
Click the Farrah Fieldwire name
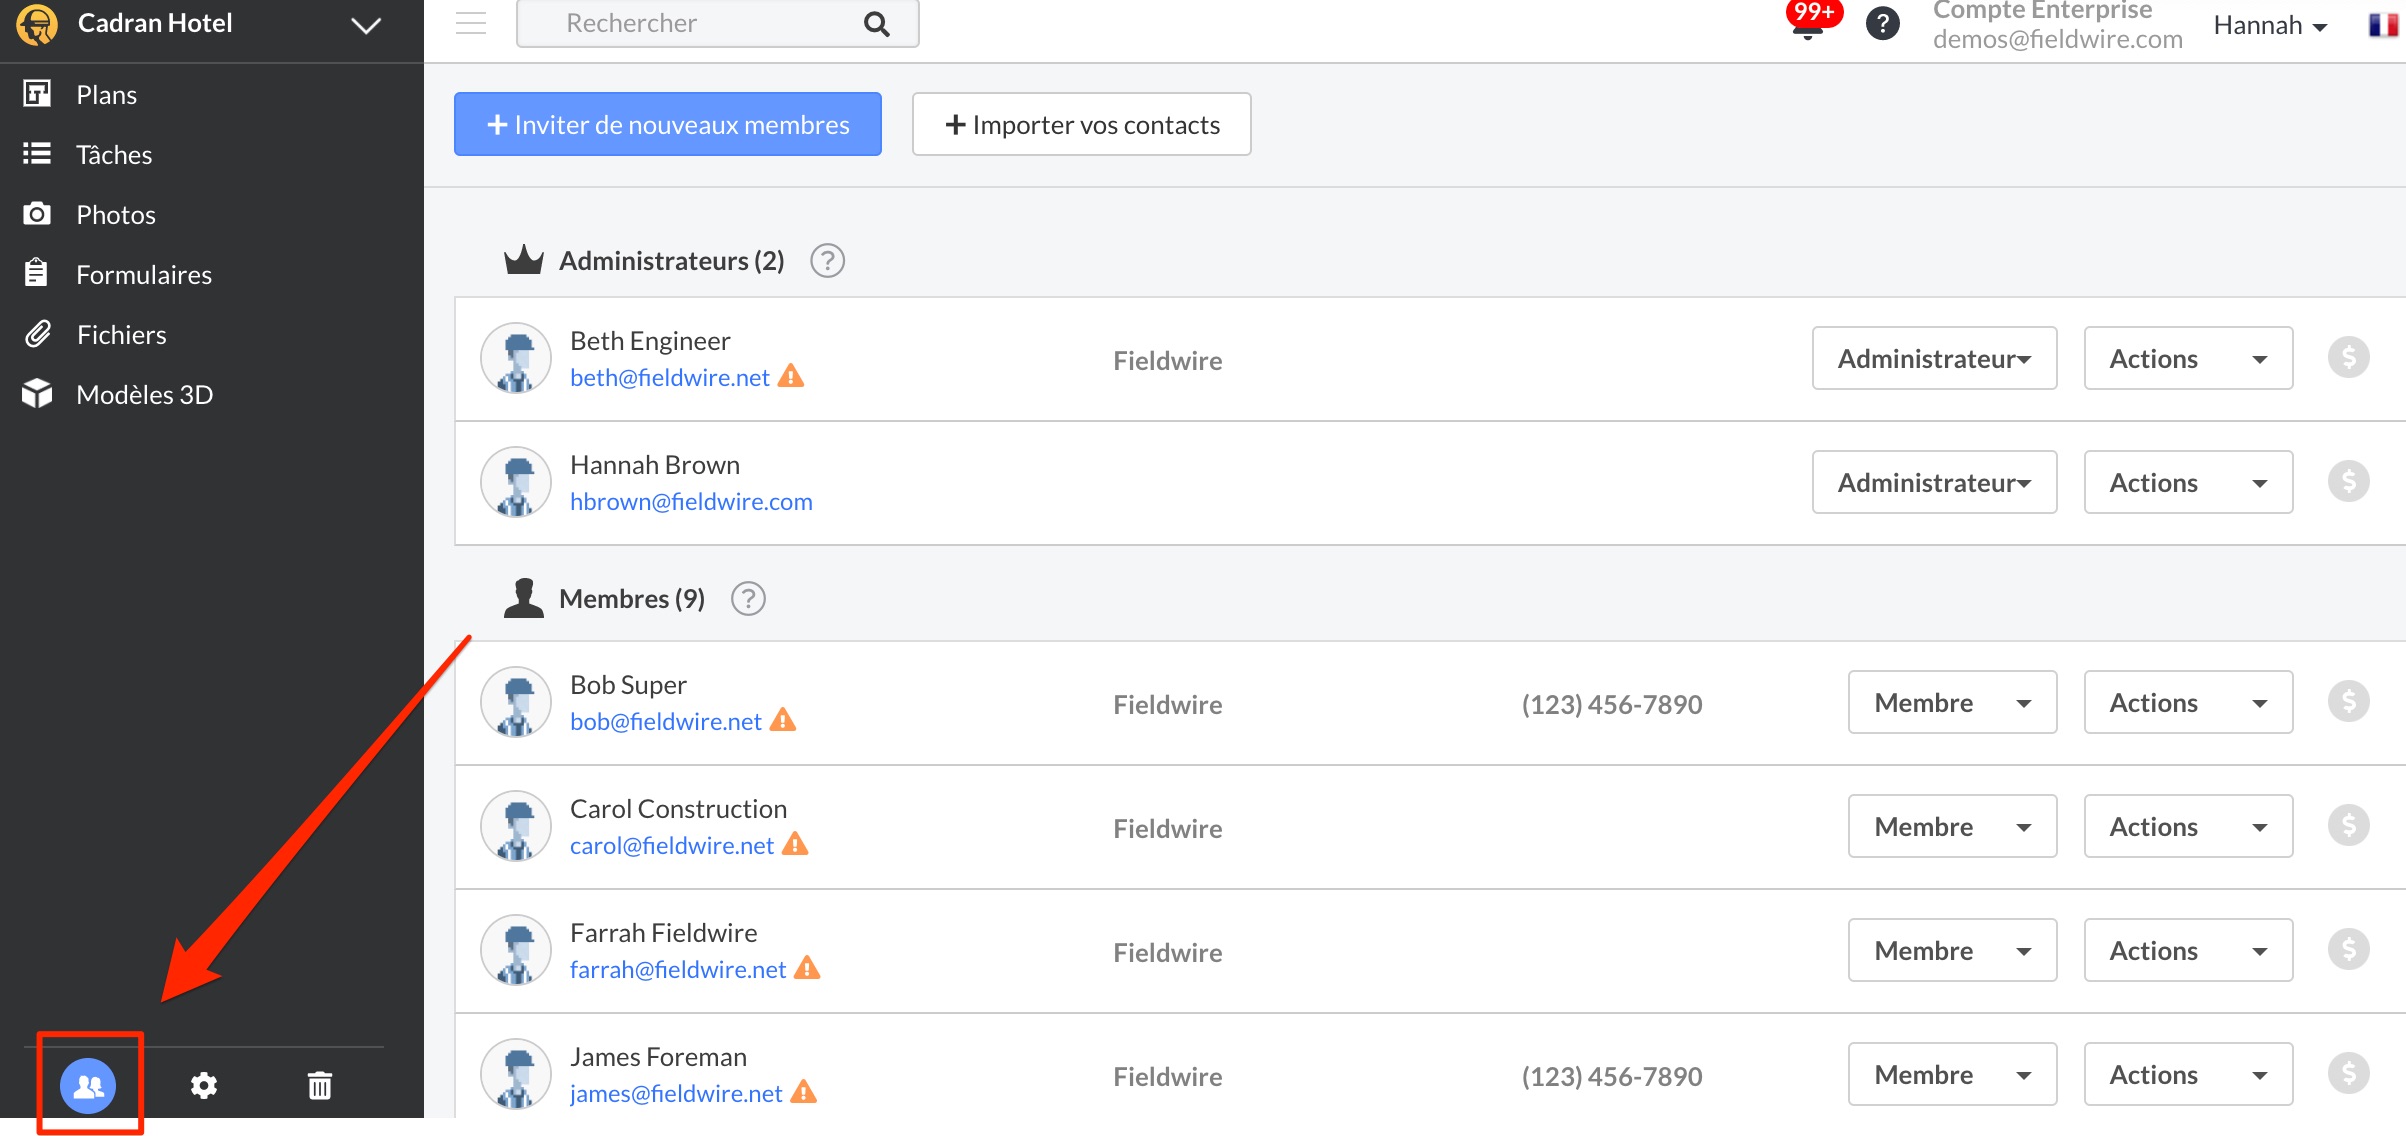(x=664, y=932)
